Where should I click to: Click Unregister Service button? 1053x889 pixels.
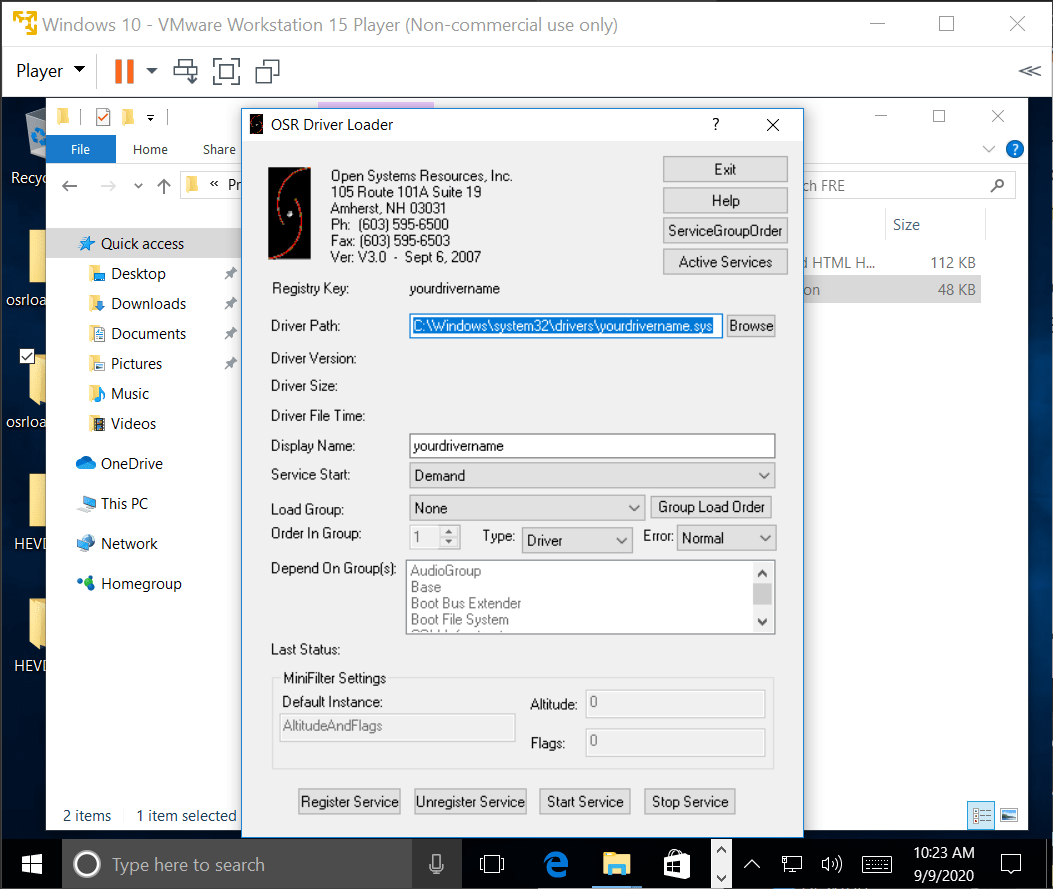[x=470, y=802]
